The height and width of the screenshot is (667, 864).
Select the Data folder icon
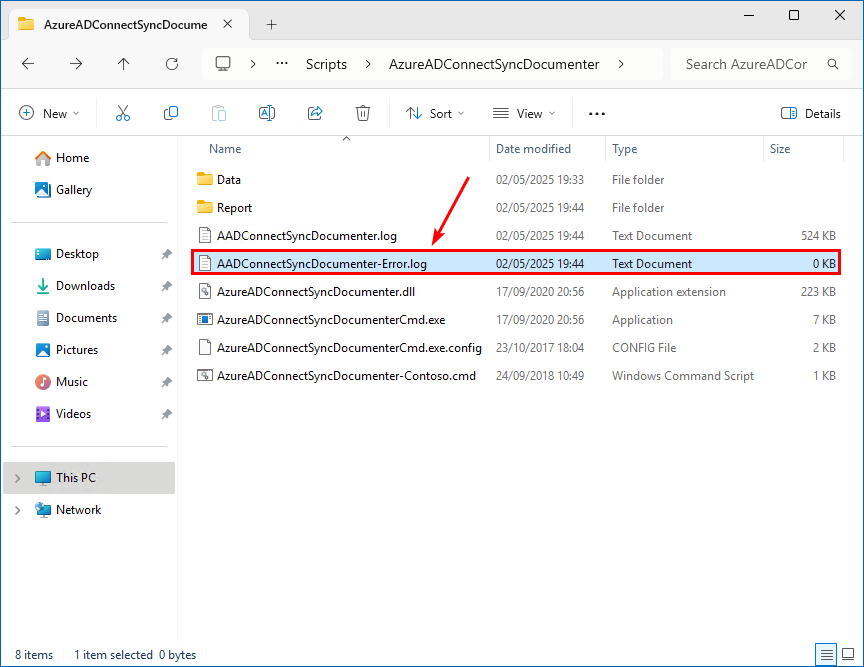(205, 179)
